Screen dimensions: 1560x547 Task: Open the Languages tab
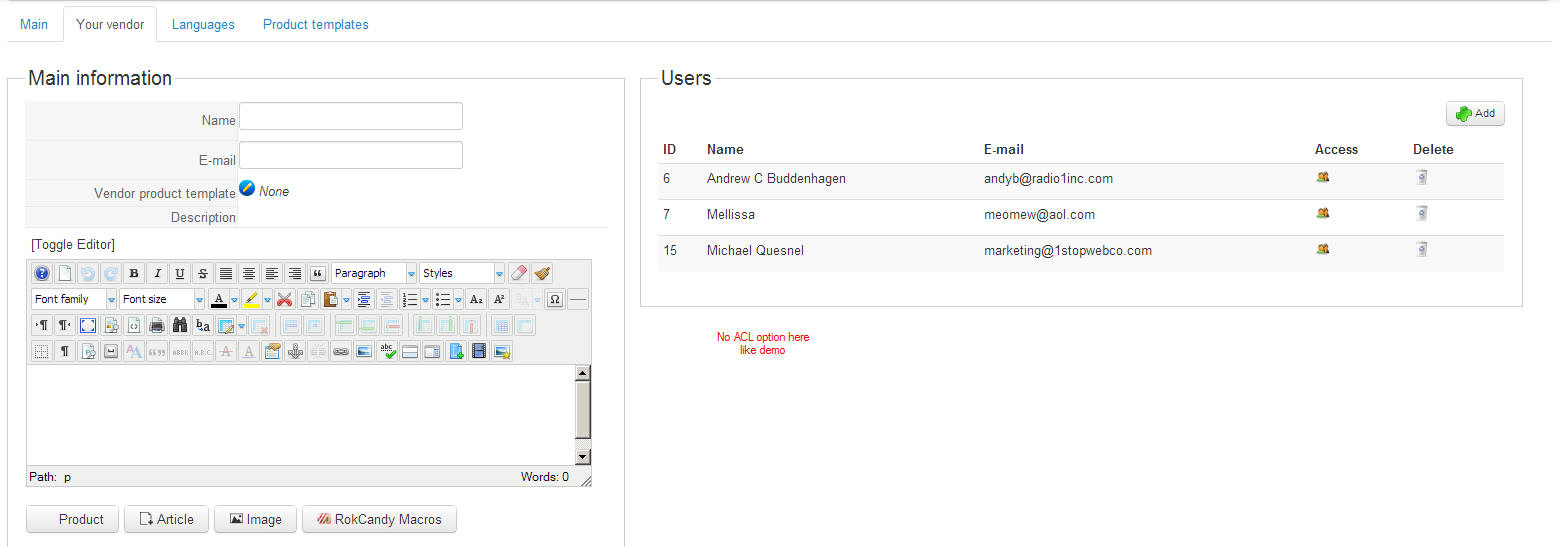pos(203,24)
